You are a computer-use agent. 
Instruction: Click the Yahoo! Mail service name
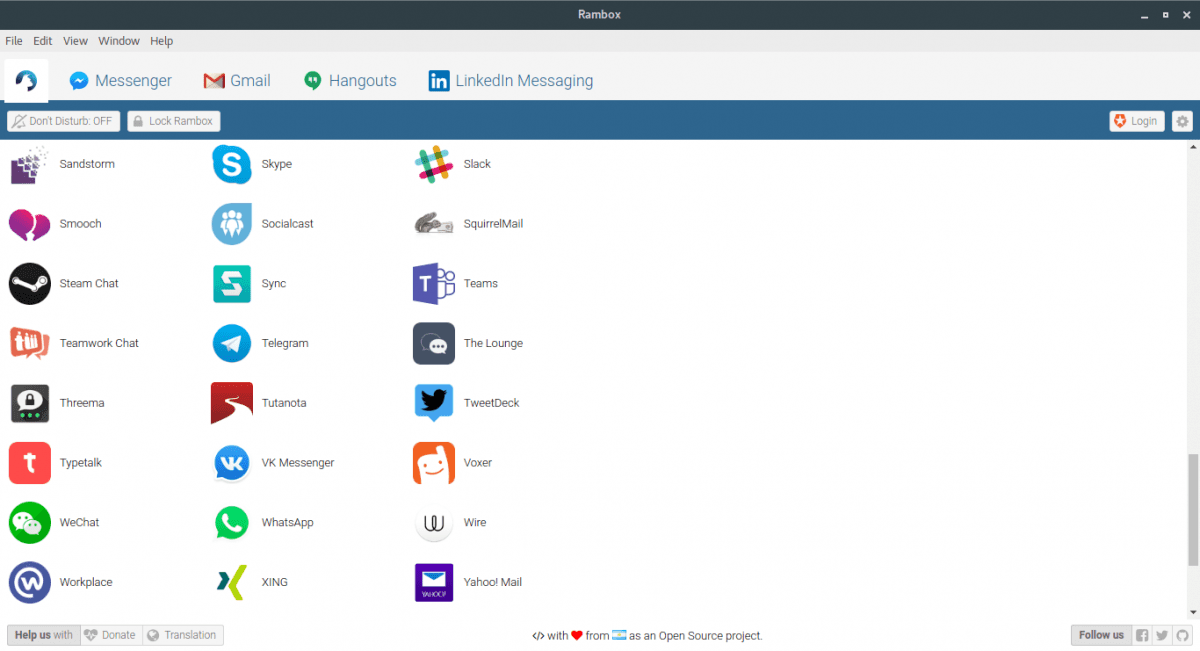point(493,582)
